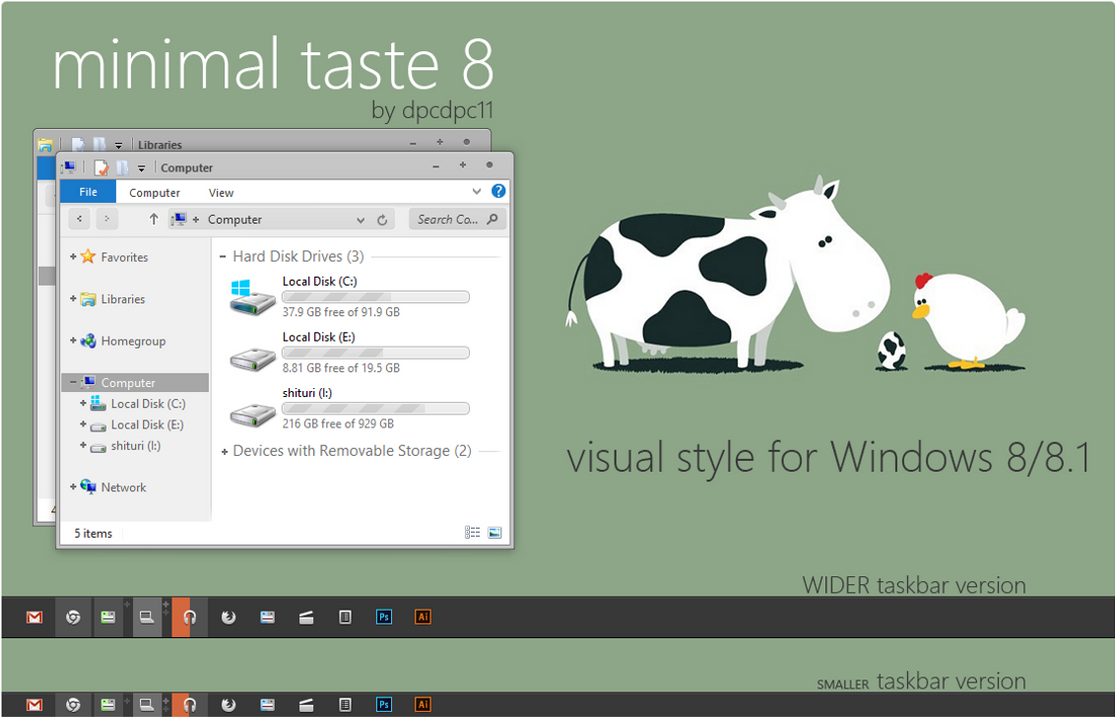This screenshot has height=717, width=1115.
Task: Click the Local Disk (C:) capacity bar
Action: 375,297
